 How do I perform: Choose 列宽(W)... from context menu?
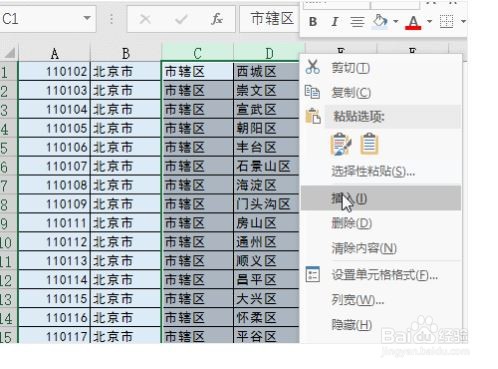358,300
